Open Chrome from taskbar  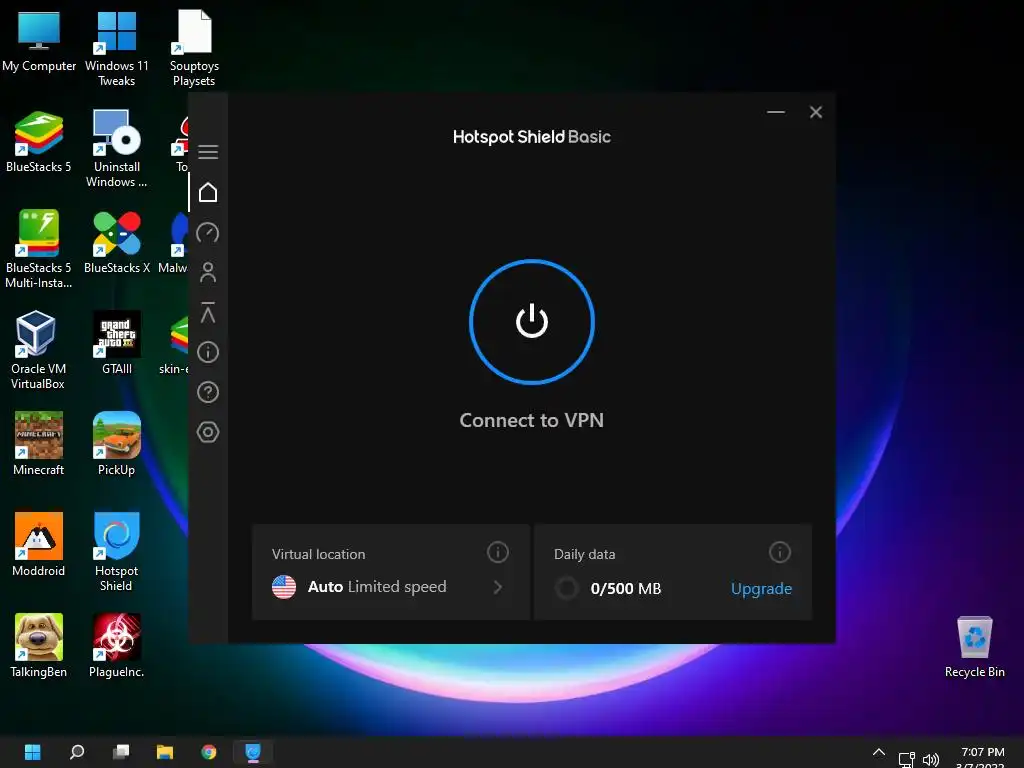(209, 752)
